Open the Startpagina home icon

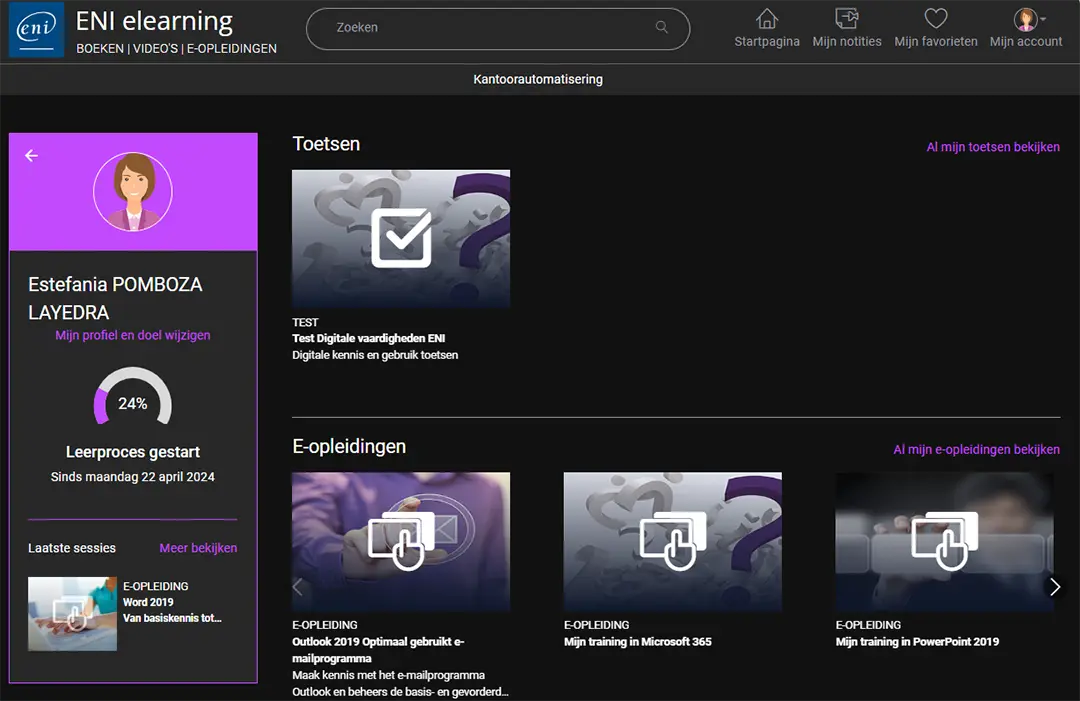767,19
